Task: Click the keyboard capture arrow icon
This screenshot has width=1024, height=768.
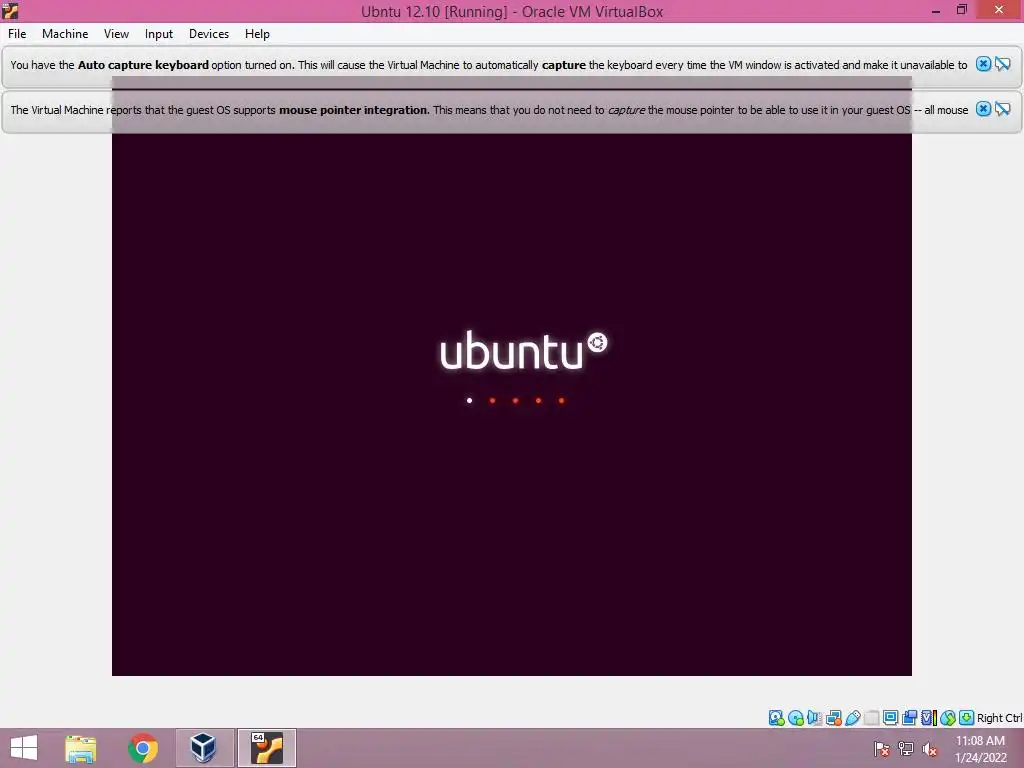Action: pos(967,718)
